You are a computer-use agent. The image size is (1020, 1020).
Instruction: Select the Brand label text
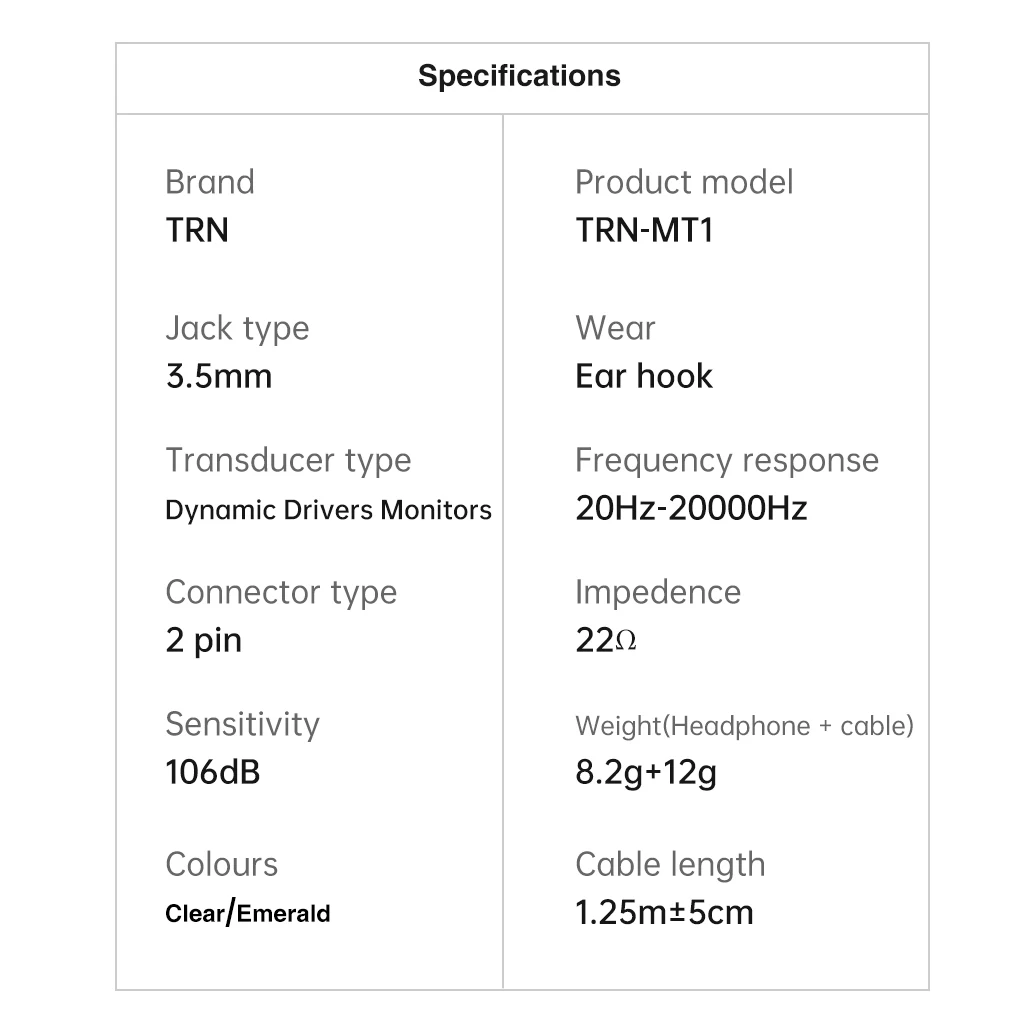210,182
